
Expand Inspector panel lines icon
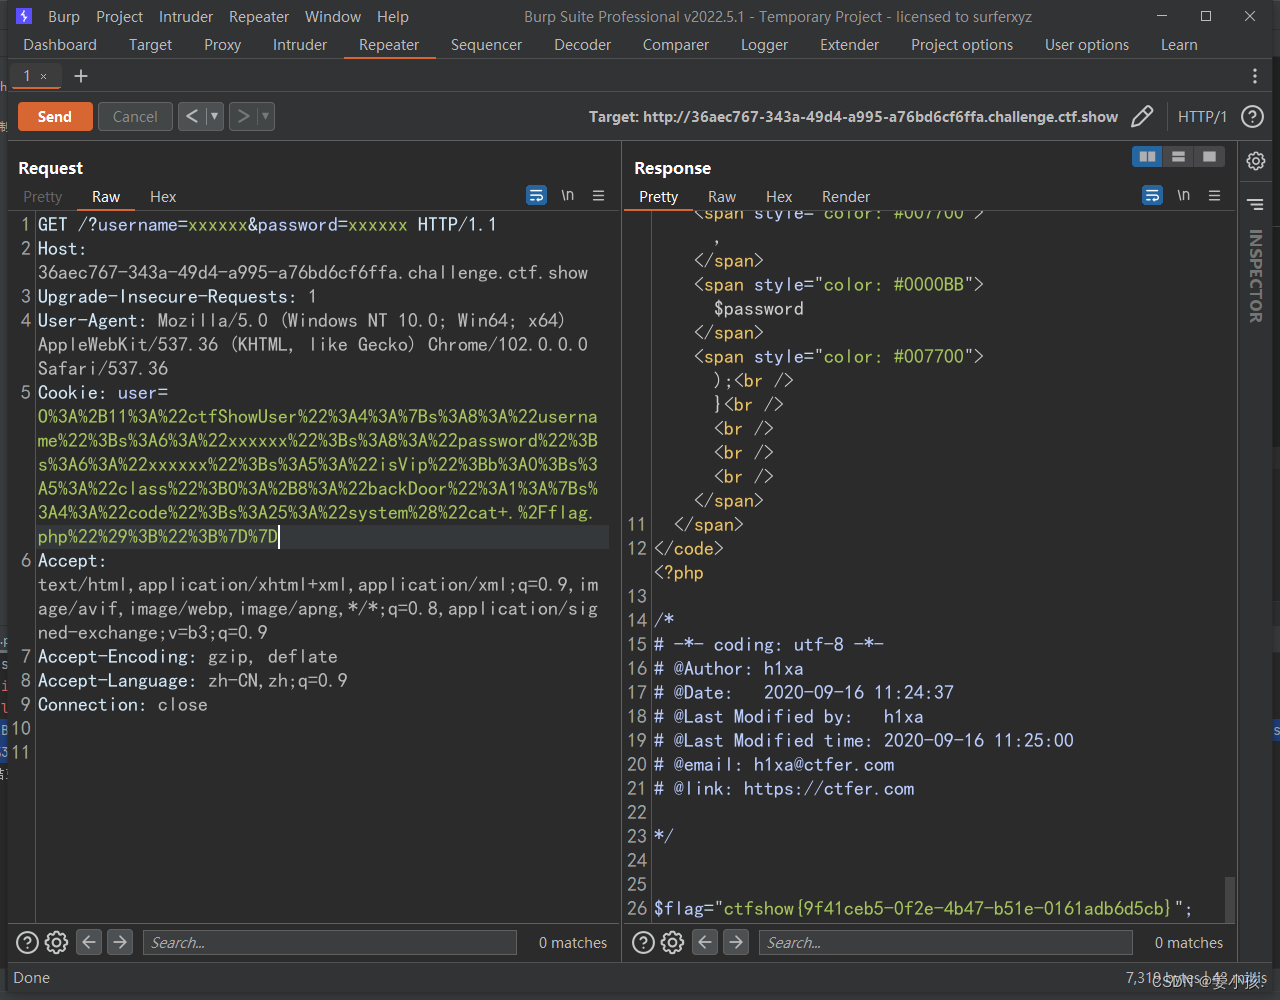[1256, 204]
